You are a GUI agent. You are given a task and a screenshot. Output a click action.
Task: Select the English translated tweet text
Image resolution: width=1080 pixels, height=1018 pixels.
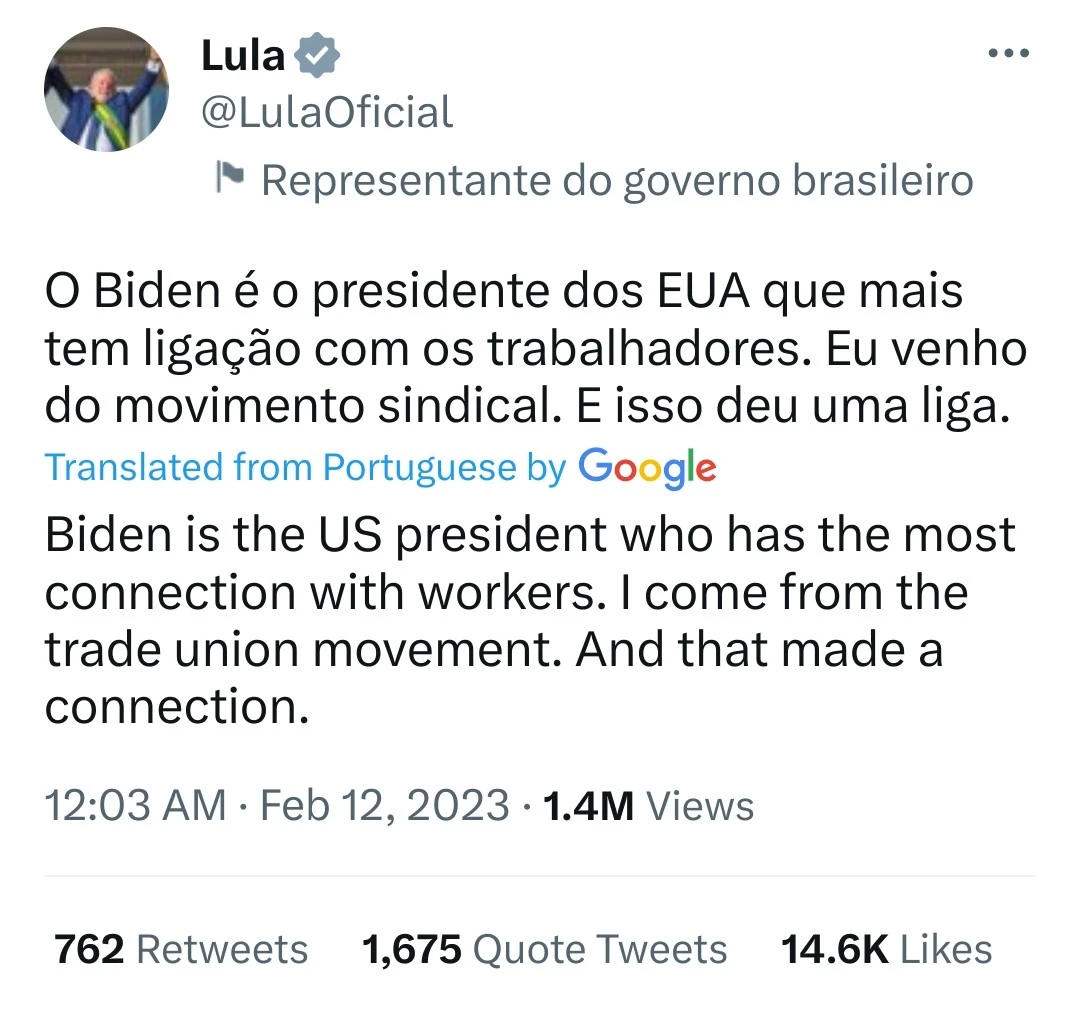point(530,621)
